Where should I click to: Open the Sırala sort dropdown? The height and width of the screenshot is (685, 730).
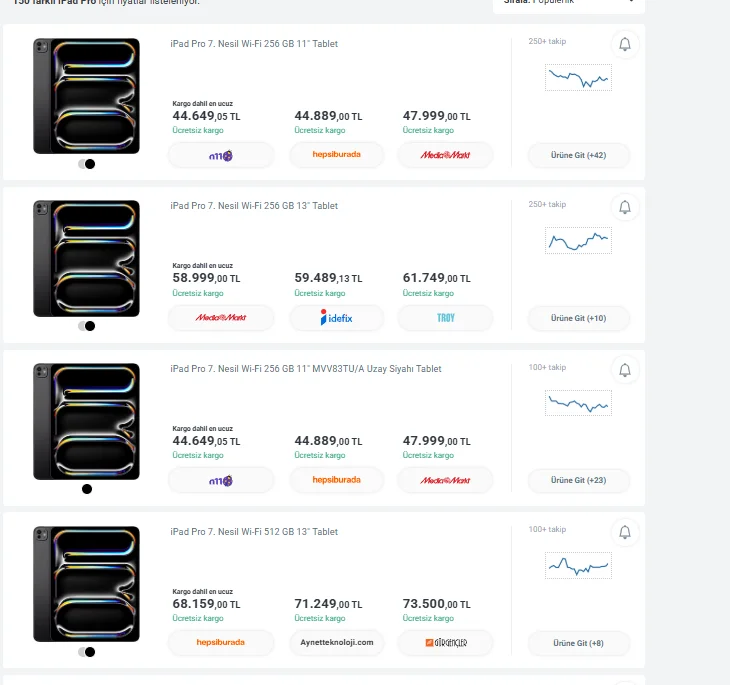click(x=569, y=3)
